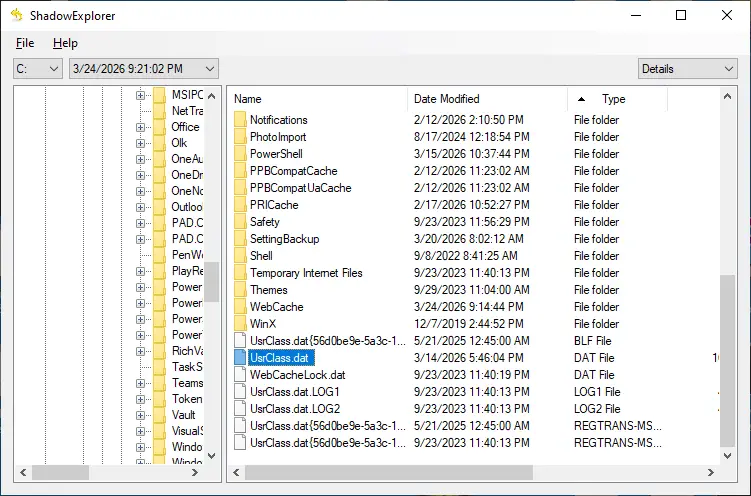
Task: Click the Teams folder icon in tree
Action: click(x=159, y=383)
